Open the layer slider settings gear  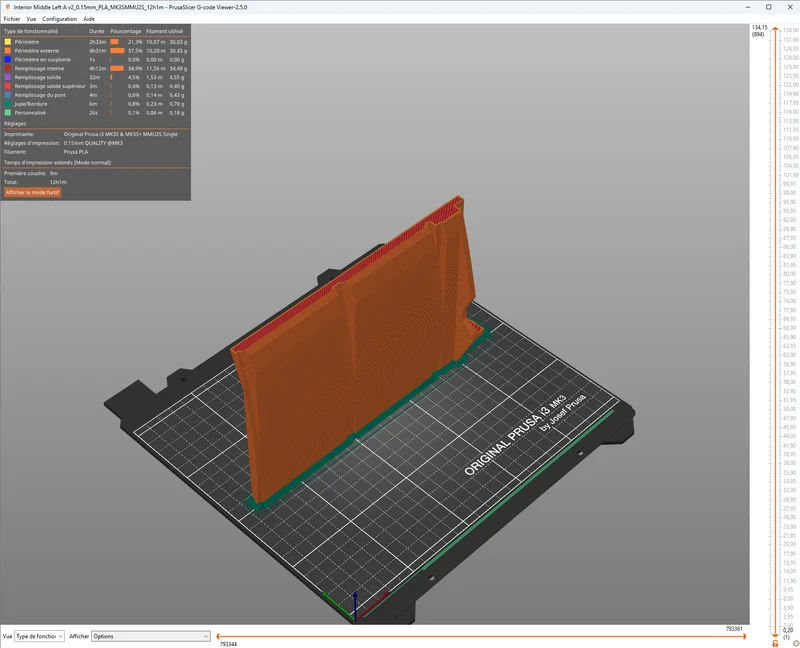pyautogui.click(x=795, y=643)
